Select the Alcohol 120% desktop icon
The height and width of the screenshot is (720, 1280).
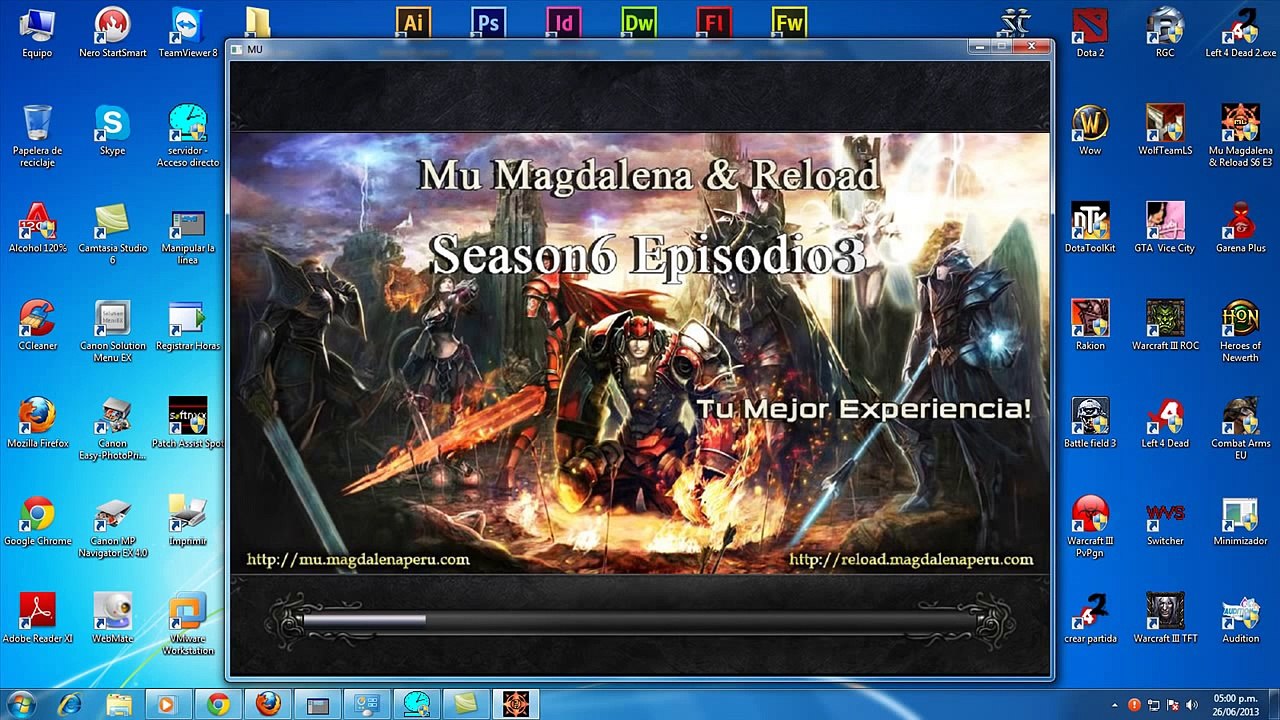37,228
